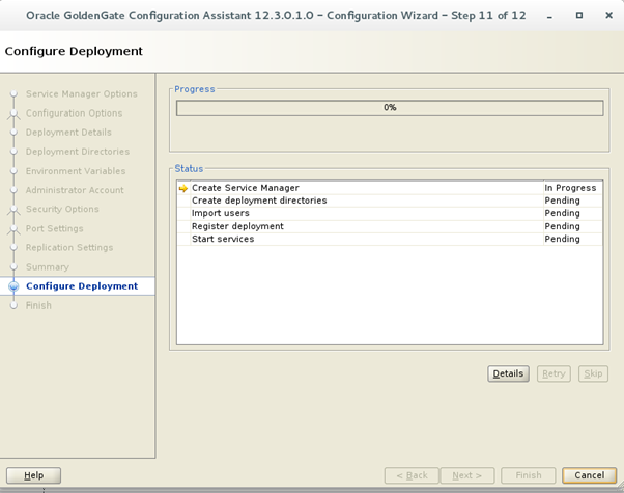
Task: Click the Summary step bullet icon
Action: [x=14, y=267]
